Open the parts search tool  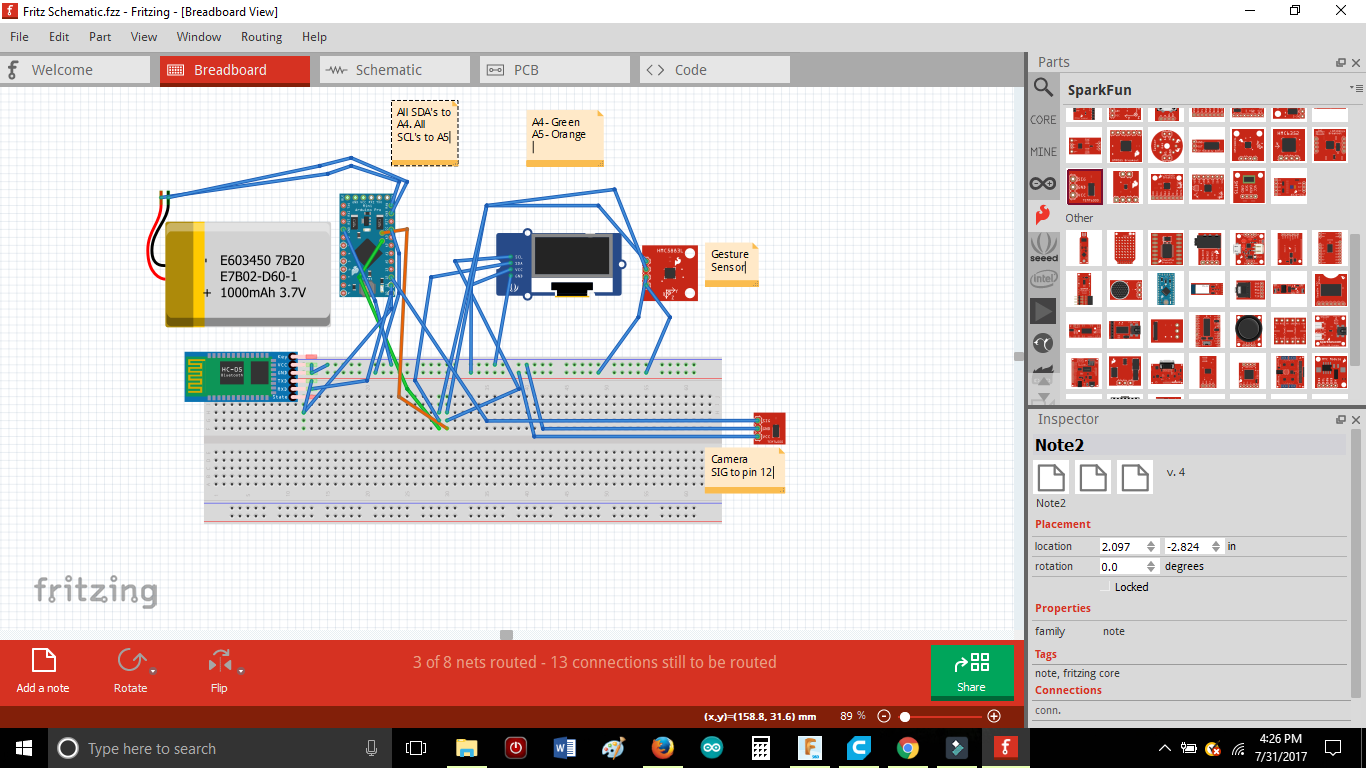1043,87
